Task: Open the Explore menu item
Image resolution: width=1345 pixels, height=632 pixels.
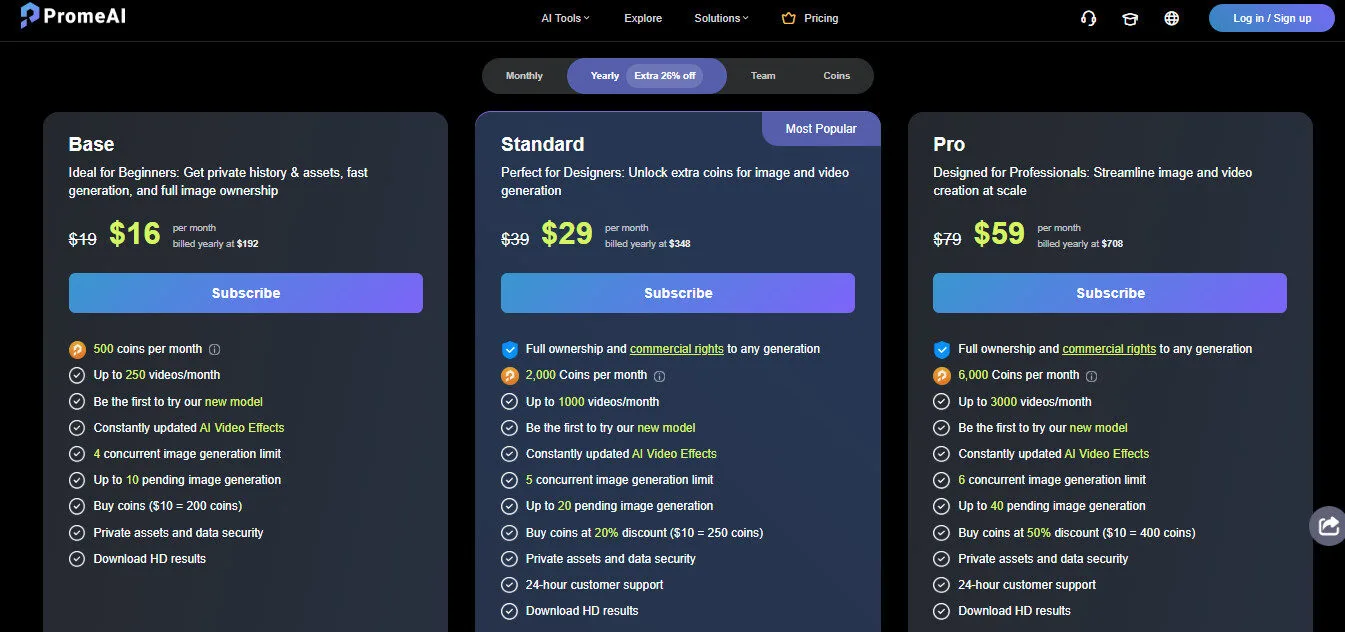Action: 643,18
